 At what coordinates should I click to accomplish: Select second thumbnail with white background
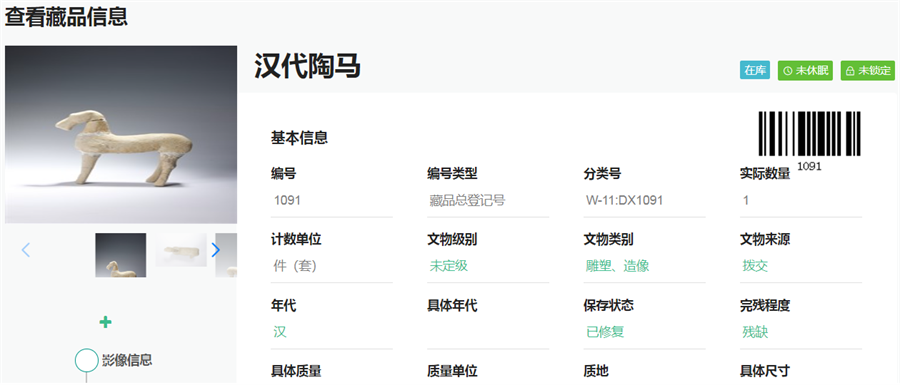[181, 250]
